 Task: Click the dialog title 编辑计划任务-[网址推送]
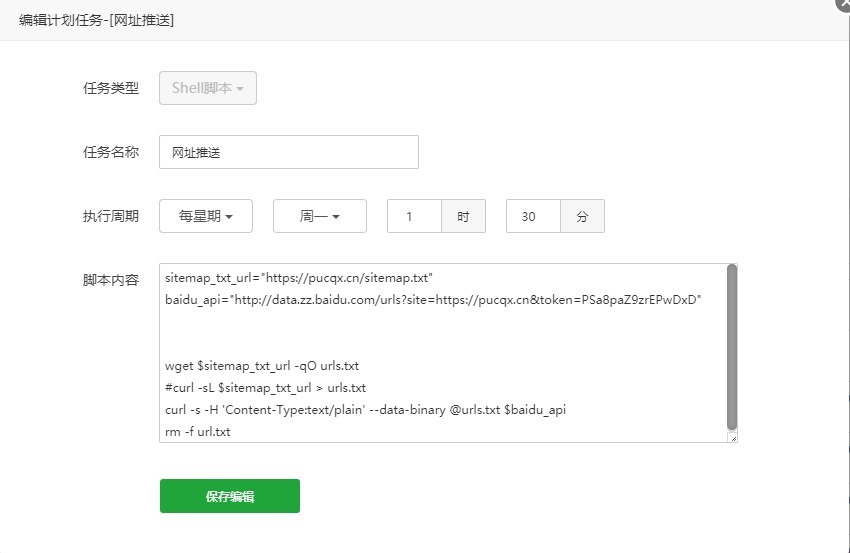pos(96,20)
